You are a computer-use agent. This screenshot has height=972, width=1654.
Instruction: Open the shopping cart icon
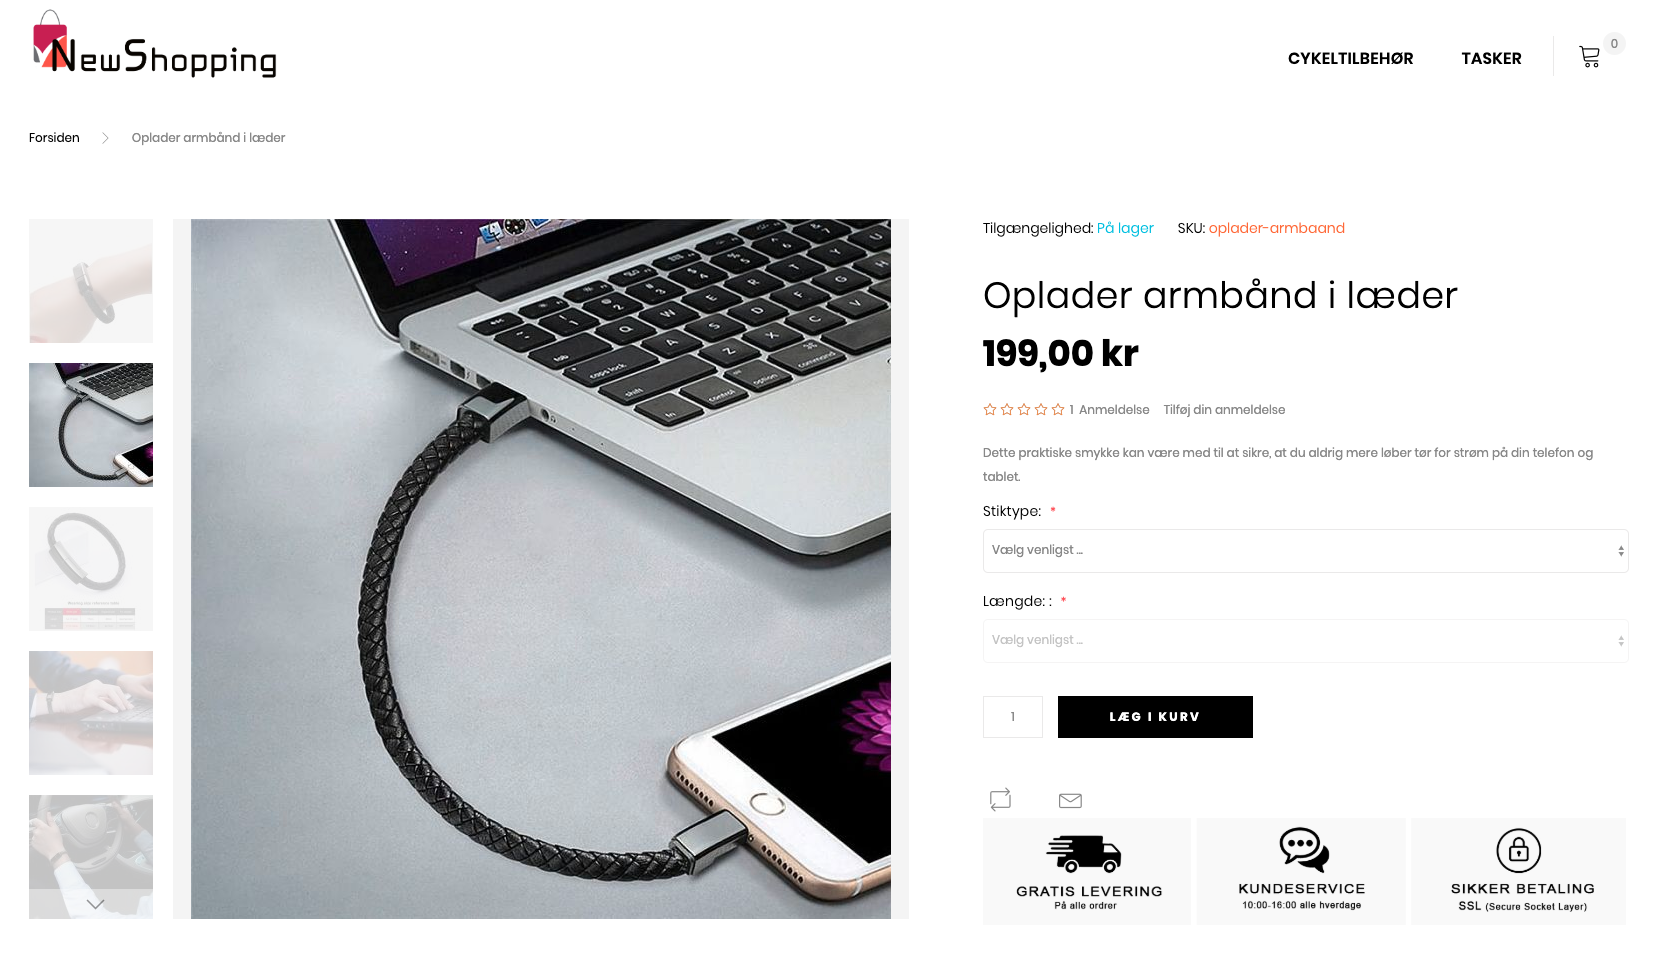(x=1589, y=57)
